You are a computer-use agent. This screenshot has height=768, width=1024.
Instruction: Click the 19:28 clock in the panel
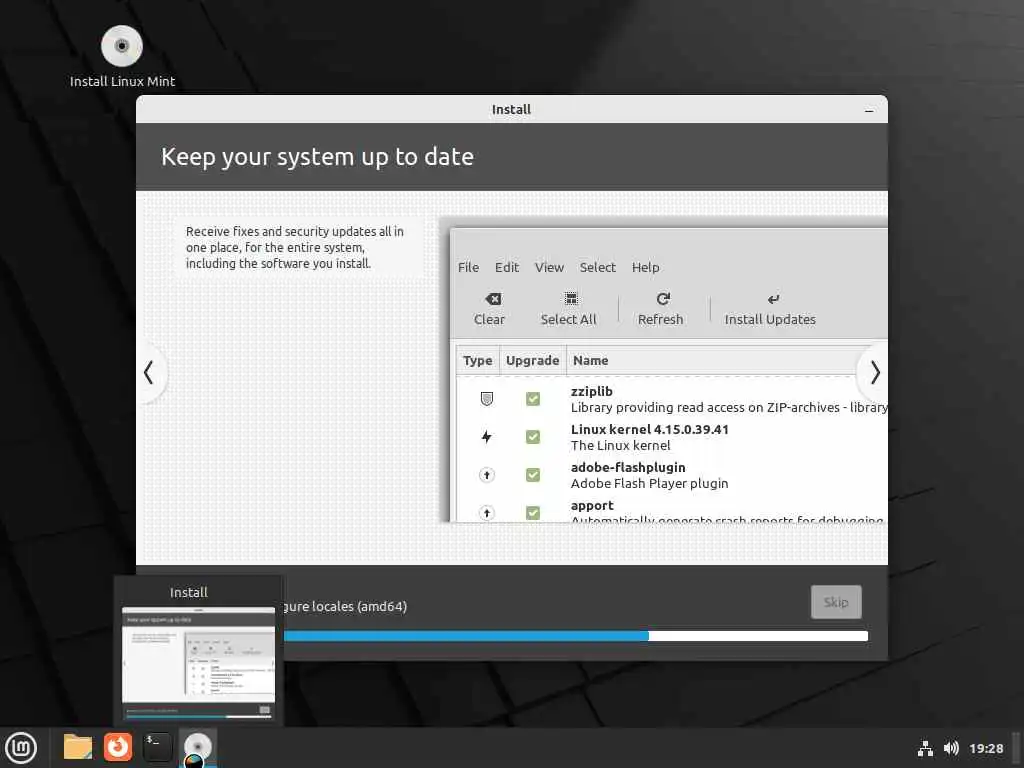pyautogui.click(x=986, y=748)
